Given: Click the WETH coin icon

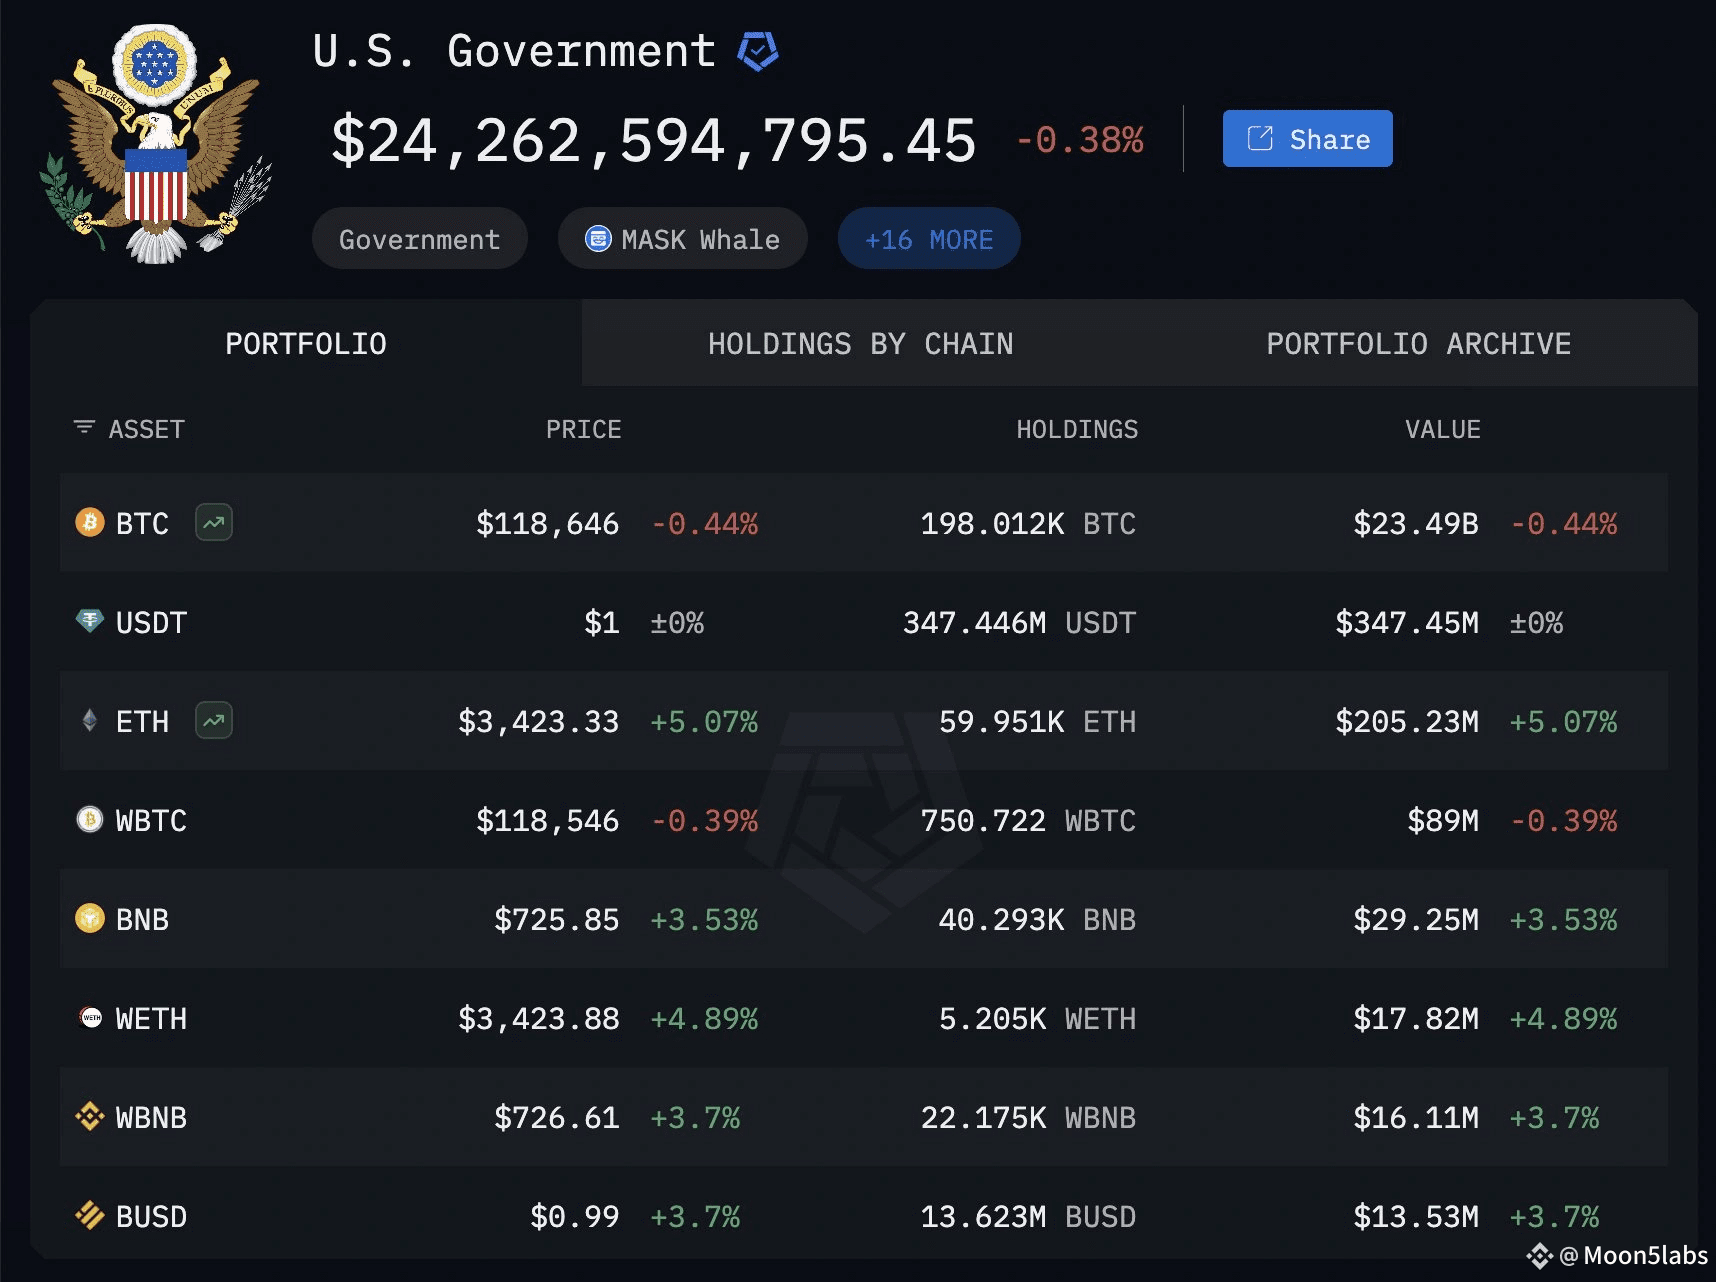Looking at the screenshot, I should pos(90,1017).
